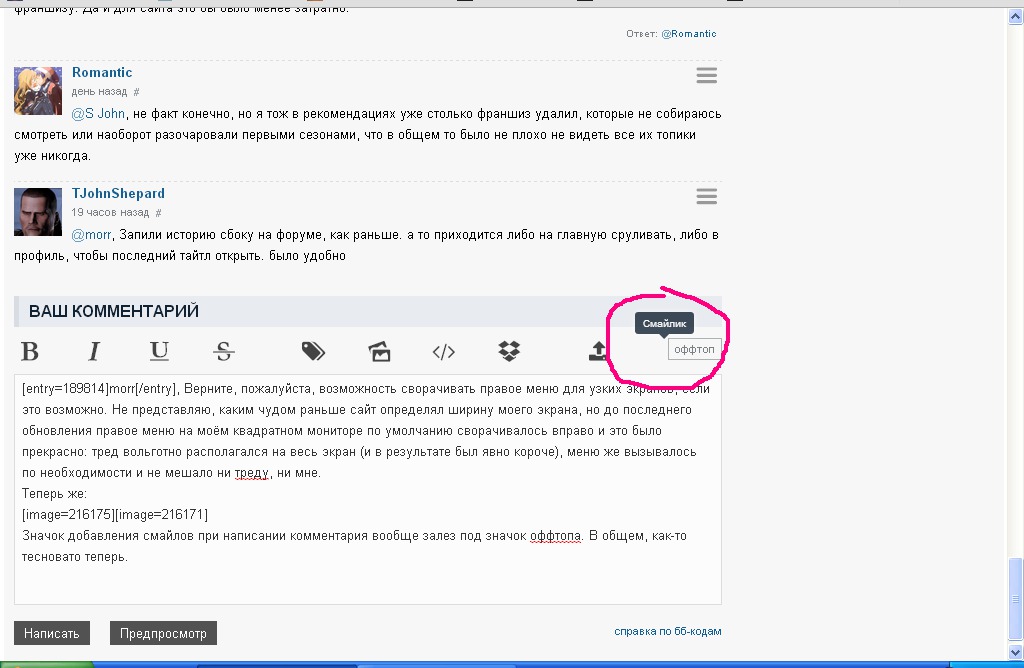Click the Предпросмотр preview button
This screenshot has height=668, width=1024.
point(163,633)
